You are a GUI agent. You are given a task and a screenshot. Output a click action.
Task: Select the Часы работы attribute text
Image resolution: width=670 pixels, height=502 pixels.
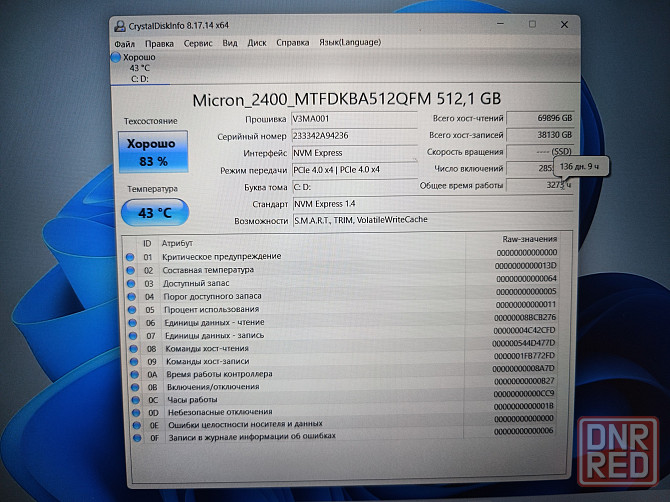[192, 400]
